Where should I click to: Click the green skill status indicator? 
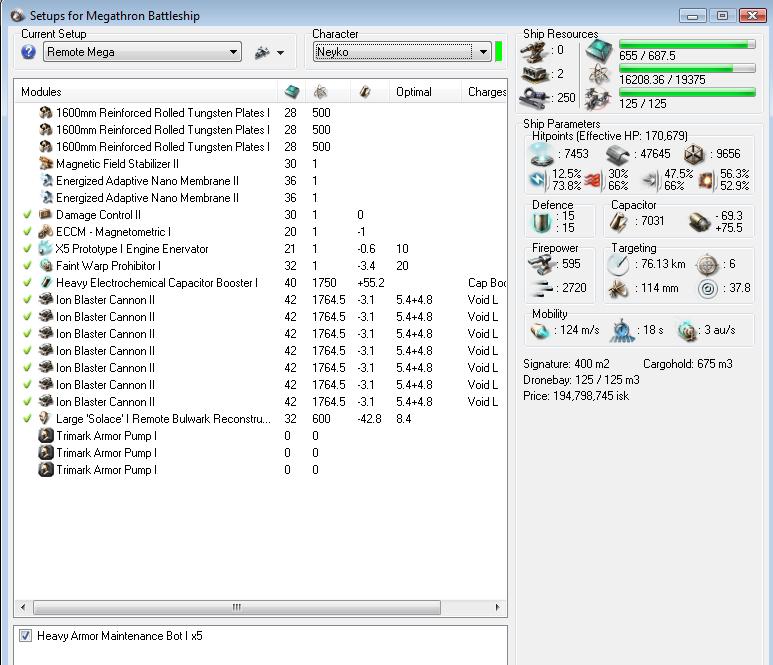[x=498, y=52]
